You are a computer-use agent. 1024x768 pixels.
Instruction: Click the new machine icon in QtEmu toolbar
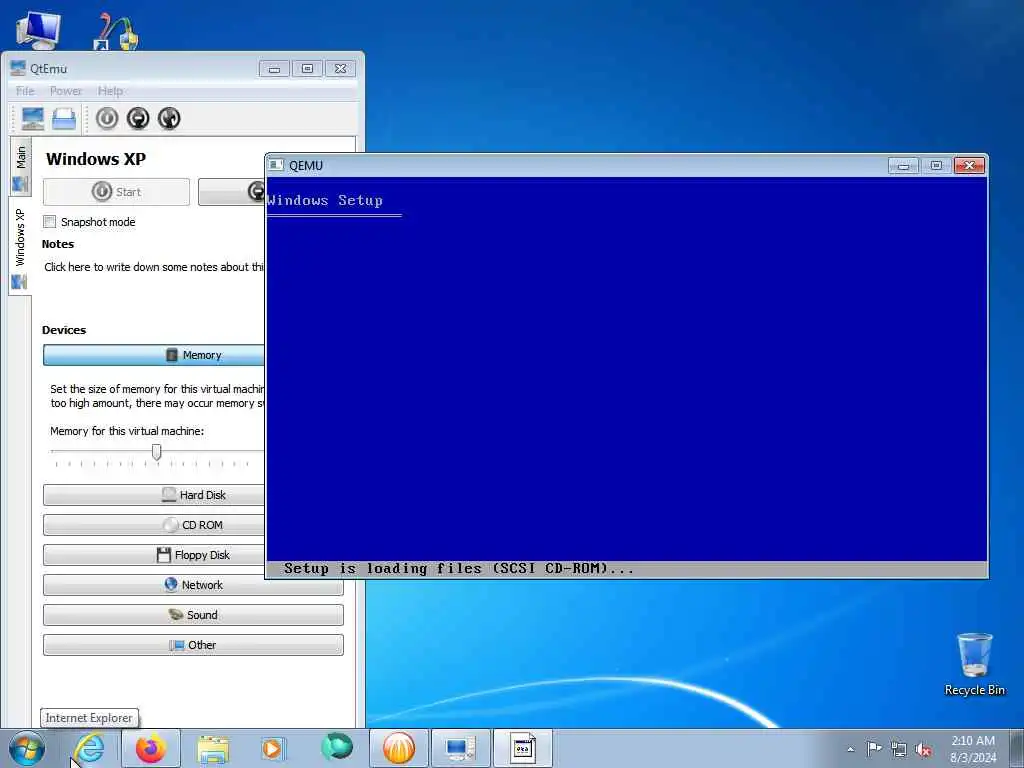click(33, 118)
